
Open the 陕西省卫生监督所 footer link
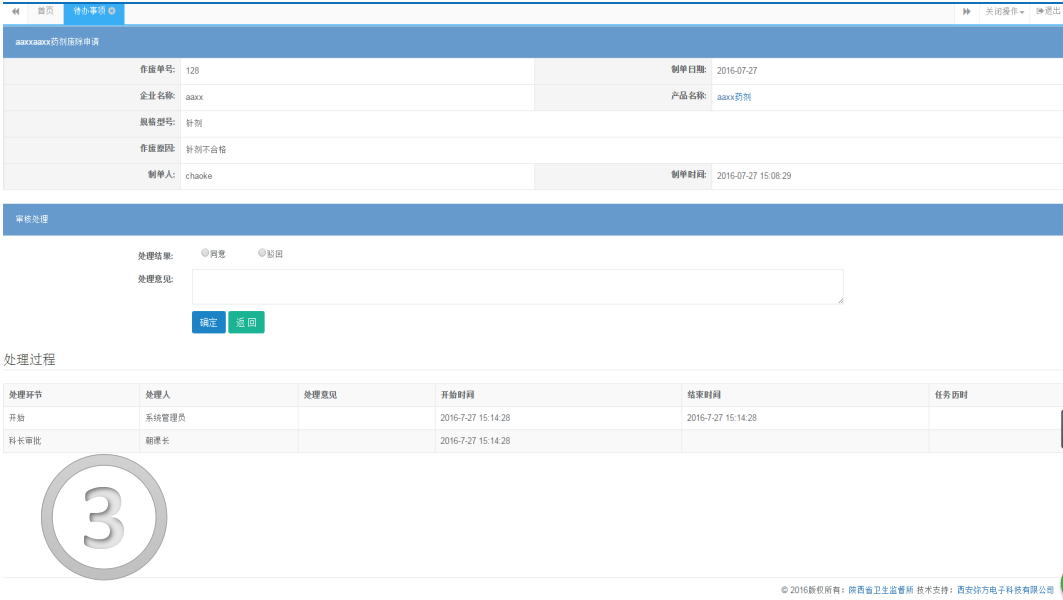881,590
